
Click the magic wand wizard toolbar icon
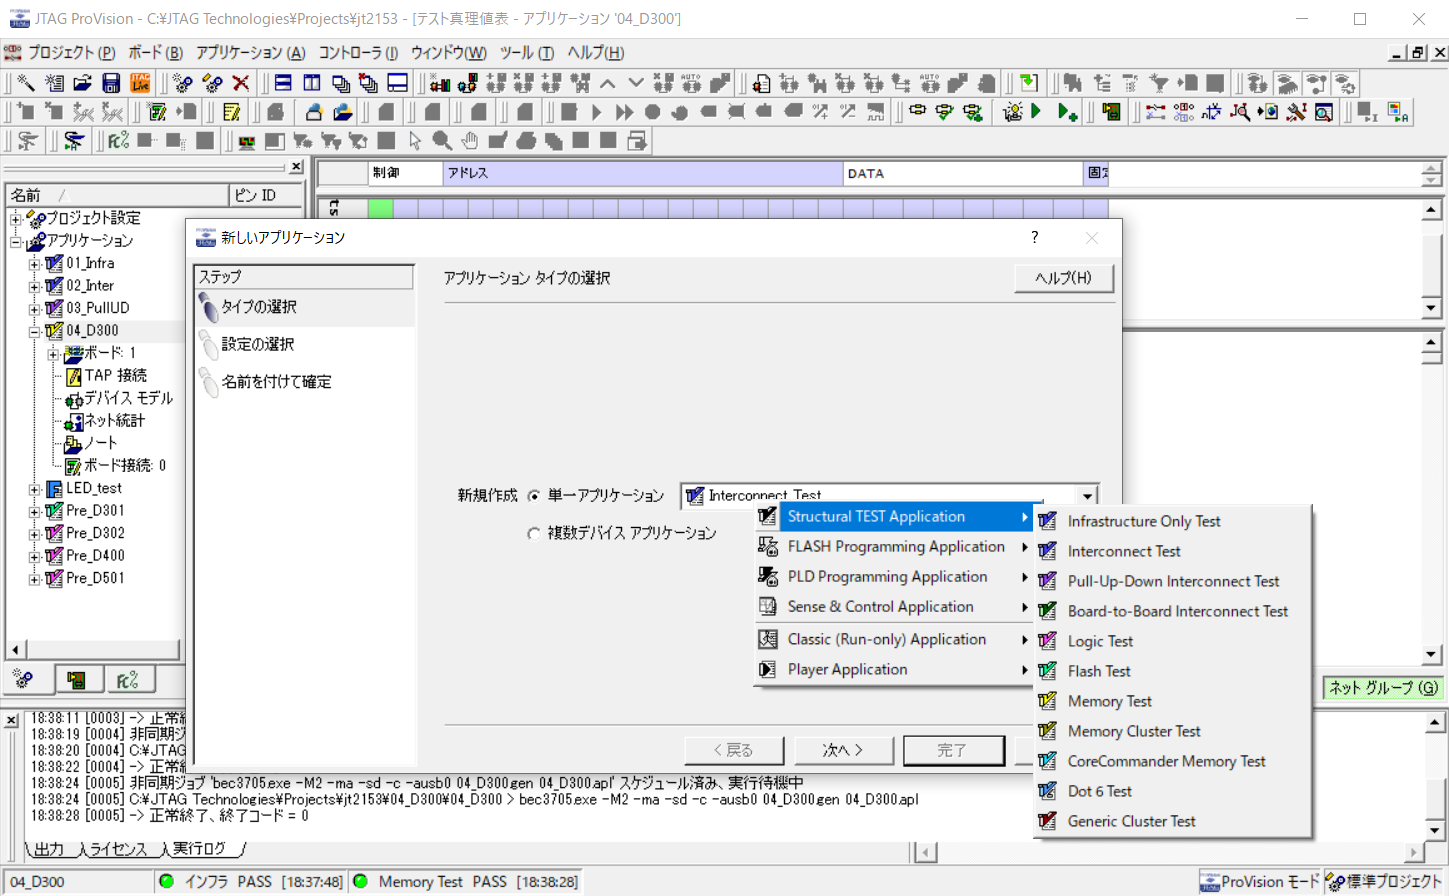click(x=26, y=83)
